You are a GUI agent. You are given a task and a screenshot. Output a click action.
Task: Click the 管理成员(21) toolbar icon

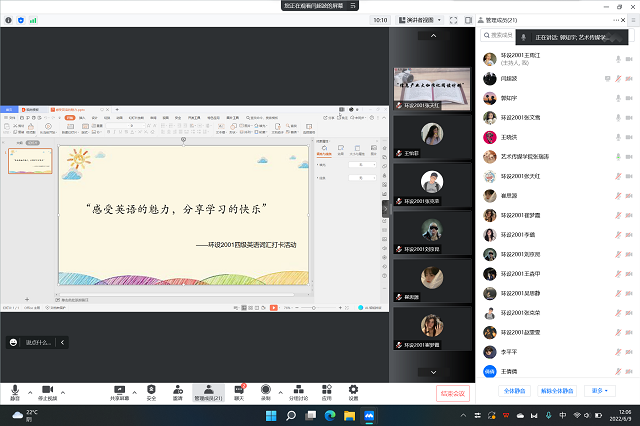pyautogui.click(x=209, y=393)
